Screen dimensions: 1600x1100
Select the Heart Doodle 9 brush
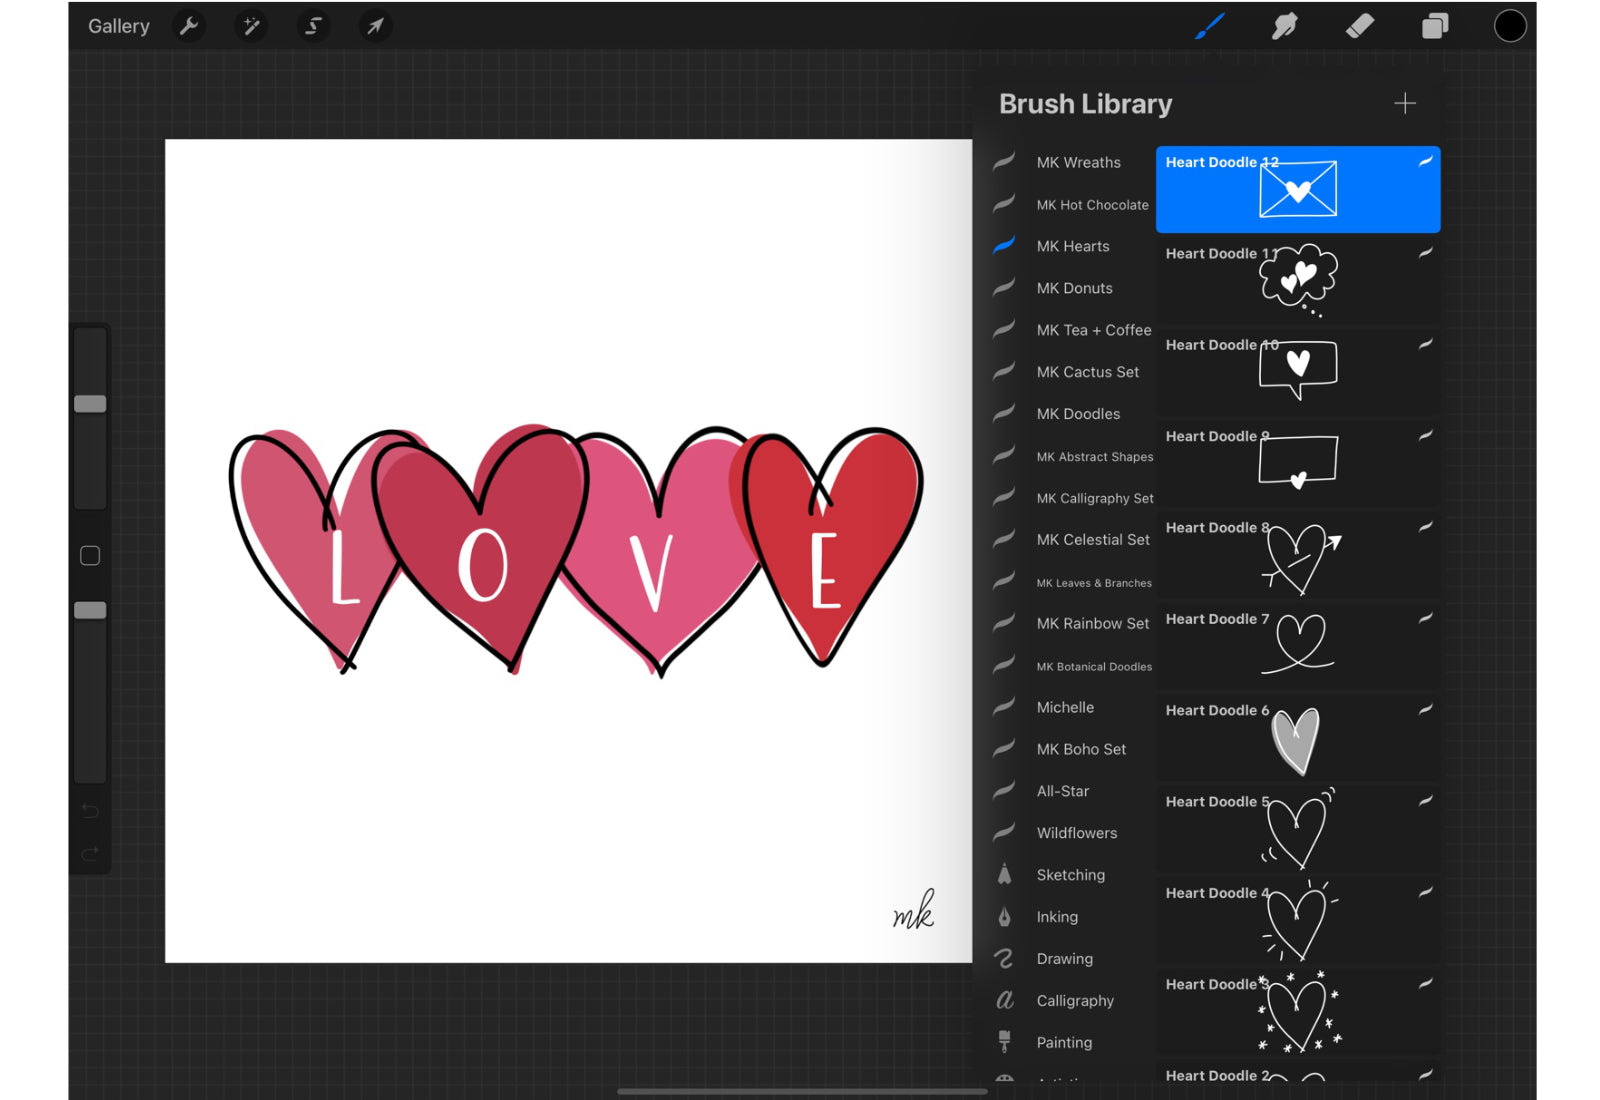coord(1298,464)
